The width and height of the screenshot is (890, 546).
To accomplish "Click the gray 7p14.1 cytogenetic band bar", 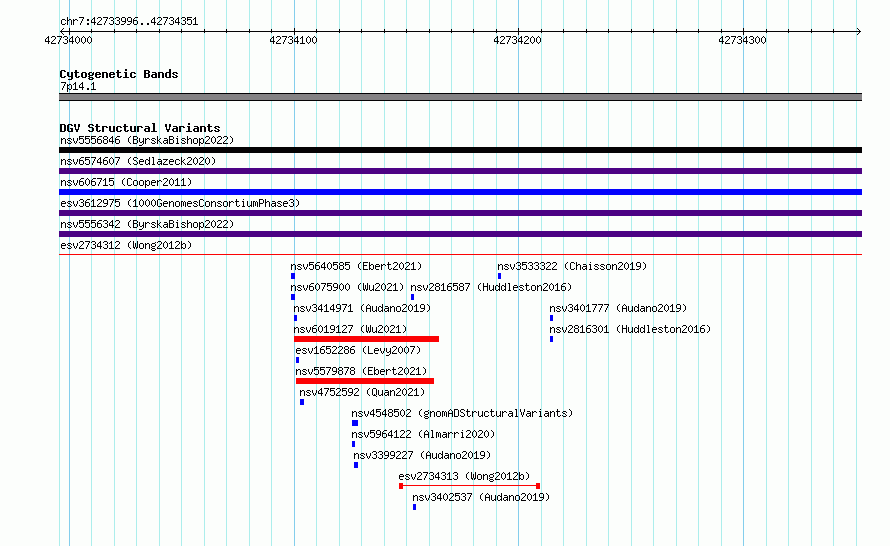I will coord(460,97).
